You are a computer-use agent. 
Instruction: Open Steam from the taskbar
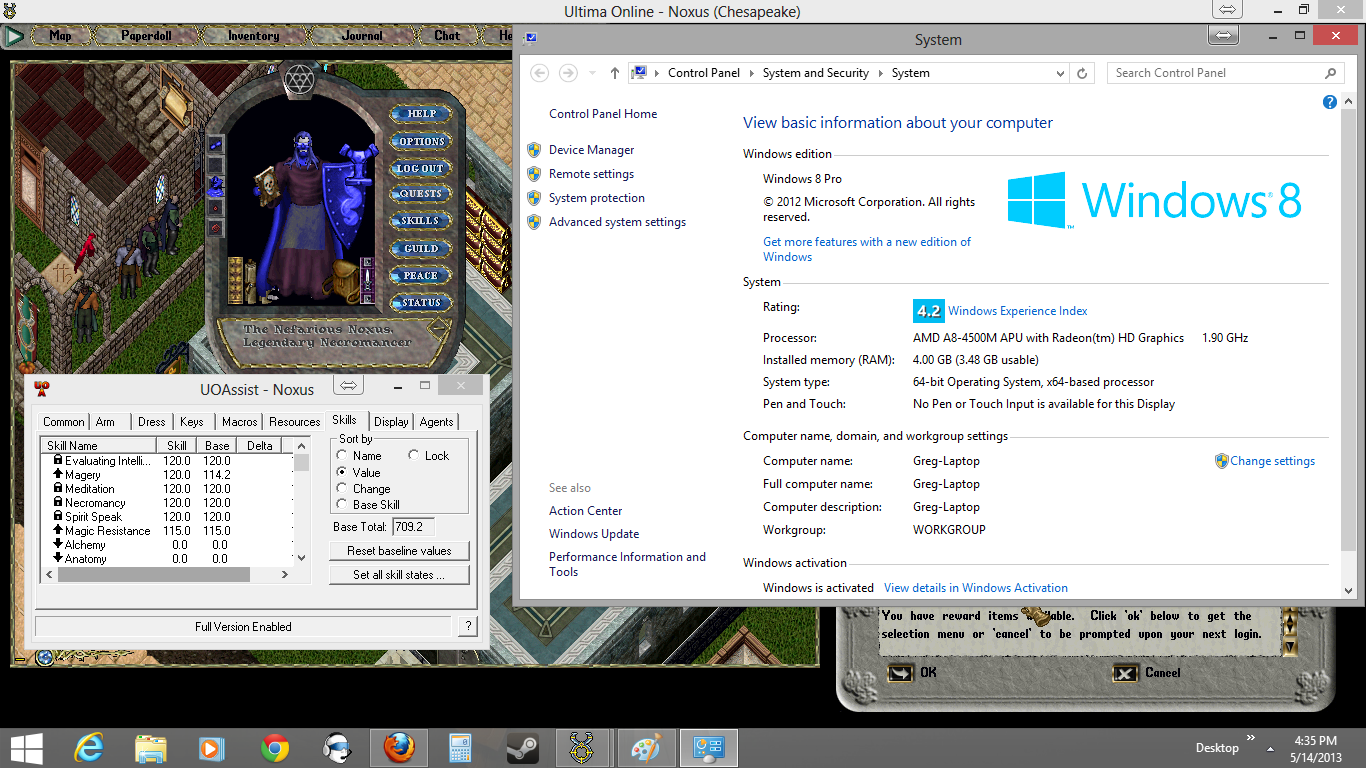point(522,748)
